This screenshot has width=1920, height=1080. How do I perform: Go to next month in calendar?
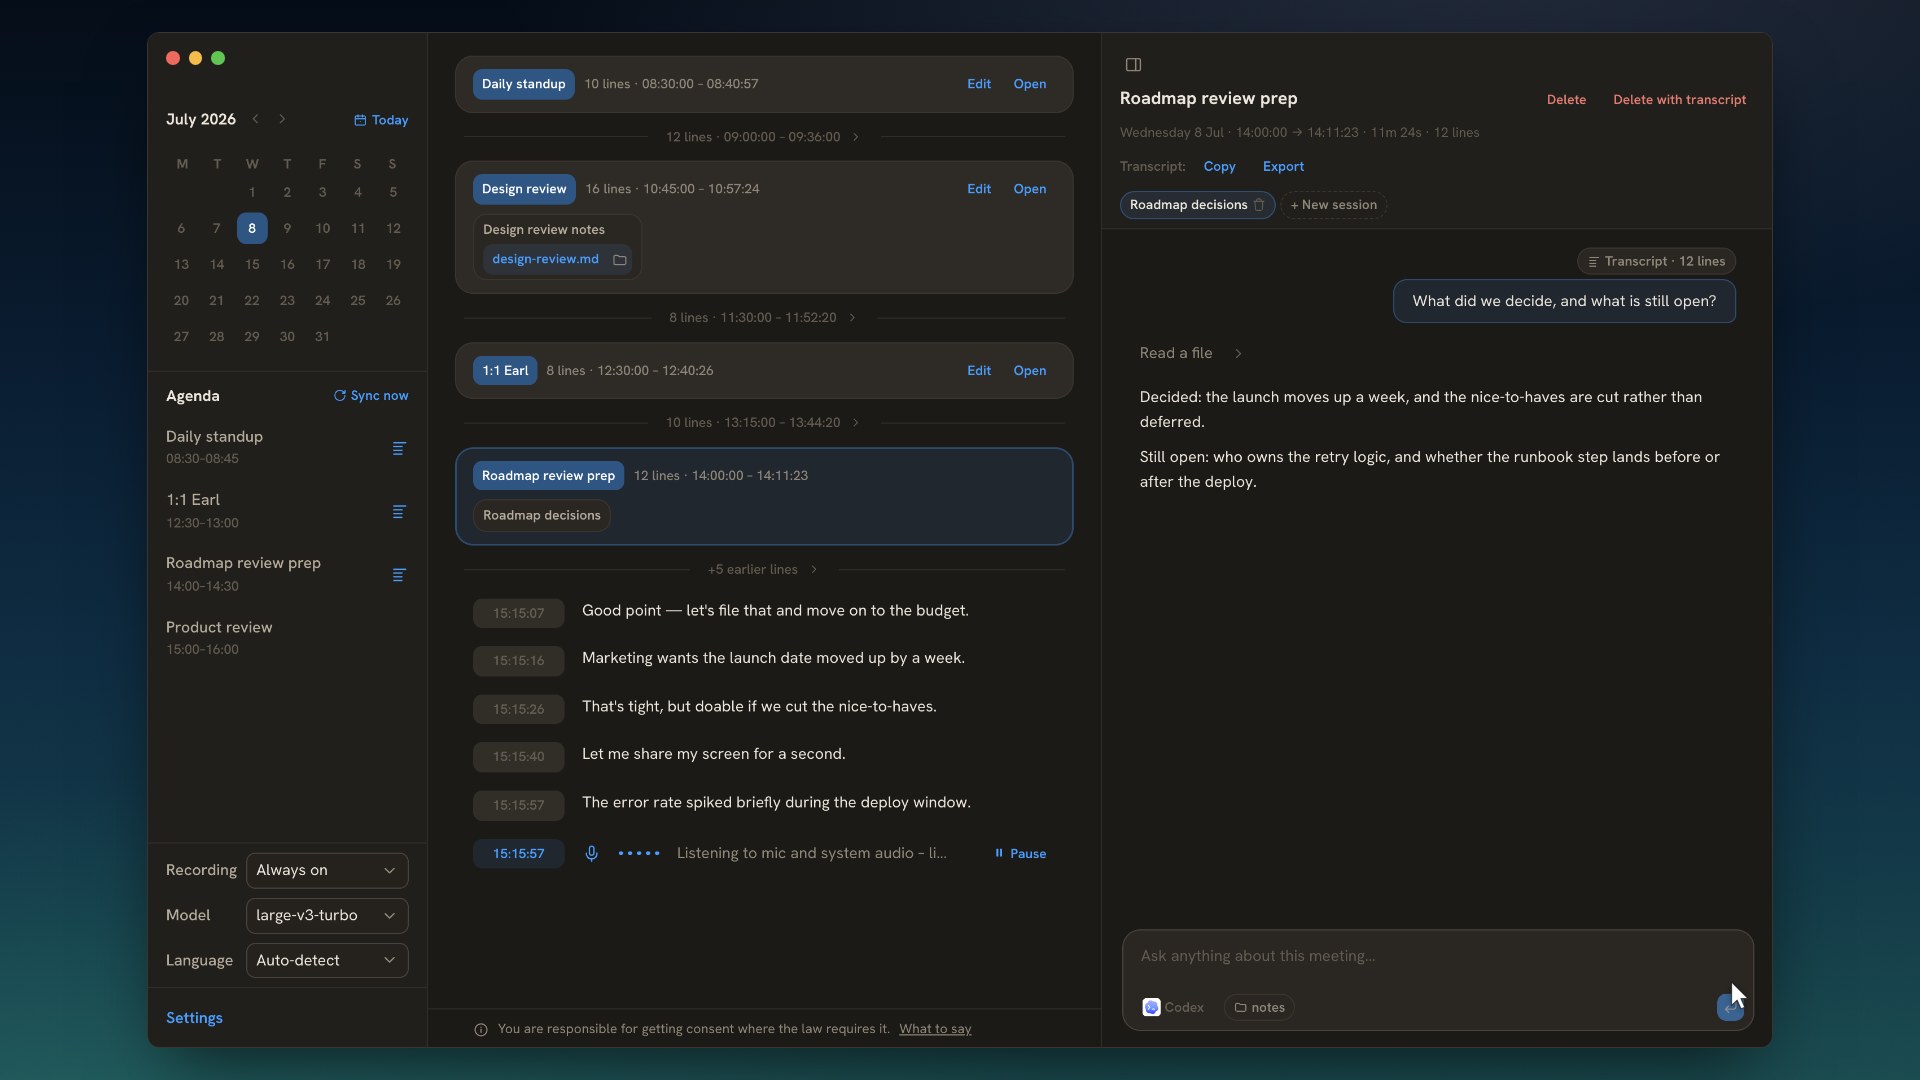282,119
